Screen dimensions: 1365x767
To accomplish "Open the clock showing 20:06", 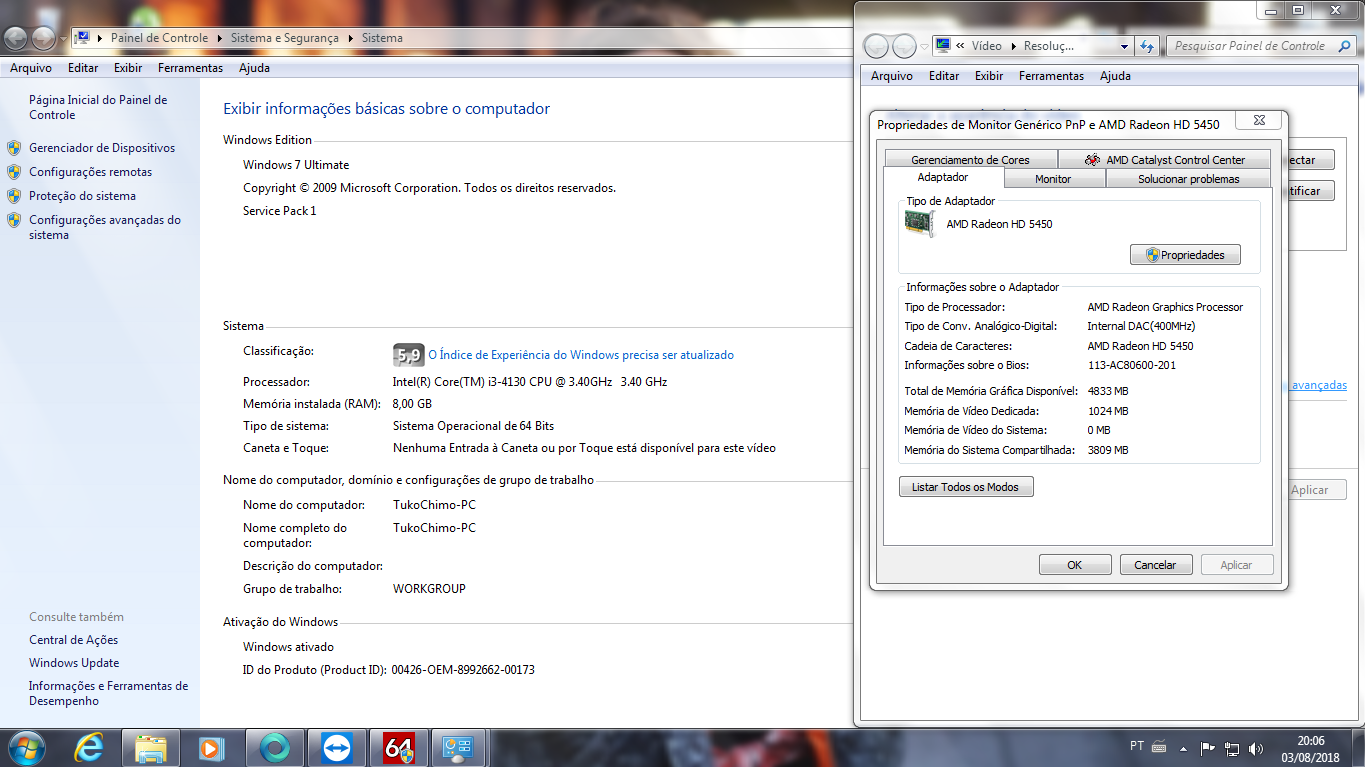I will pos(1310,748).
